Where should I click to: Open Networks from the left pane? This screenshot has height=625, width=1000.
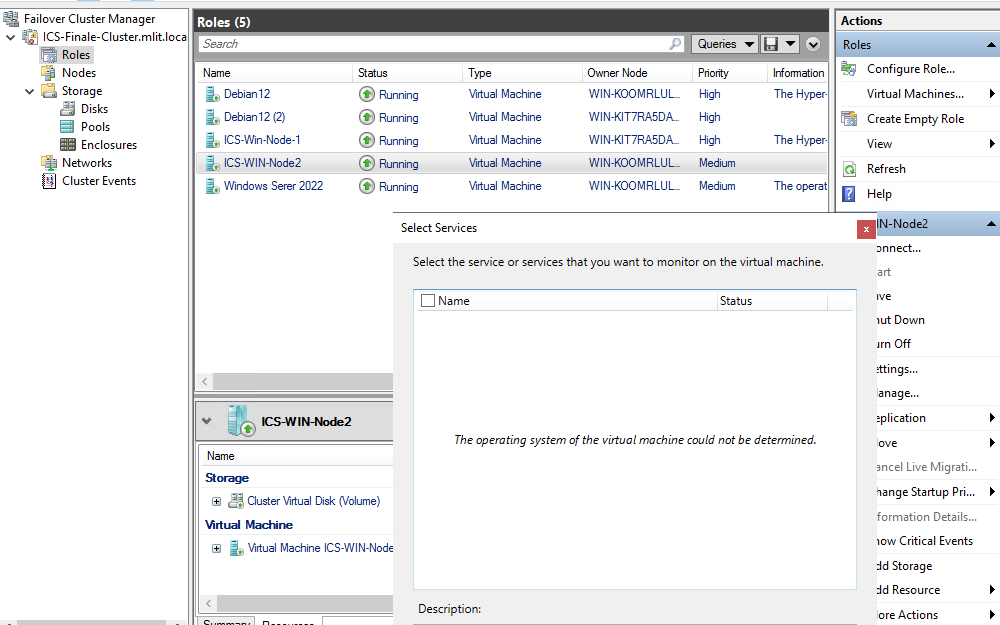87,162
